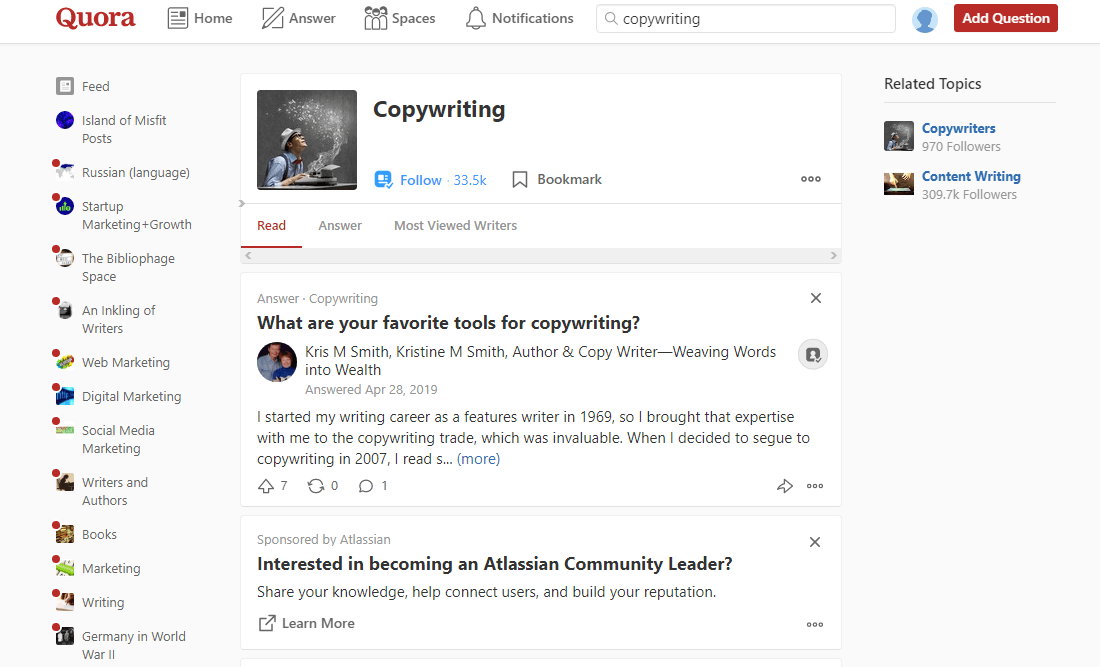Click the Copywriters topic thumbnail
Viewport: 1100px width, 667px height.
pyautogui.click(x=899, y=136)
